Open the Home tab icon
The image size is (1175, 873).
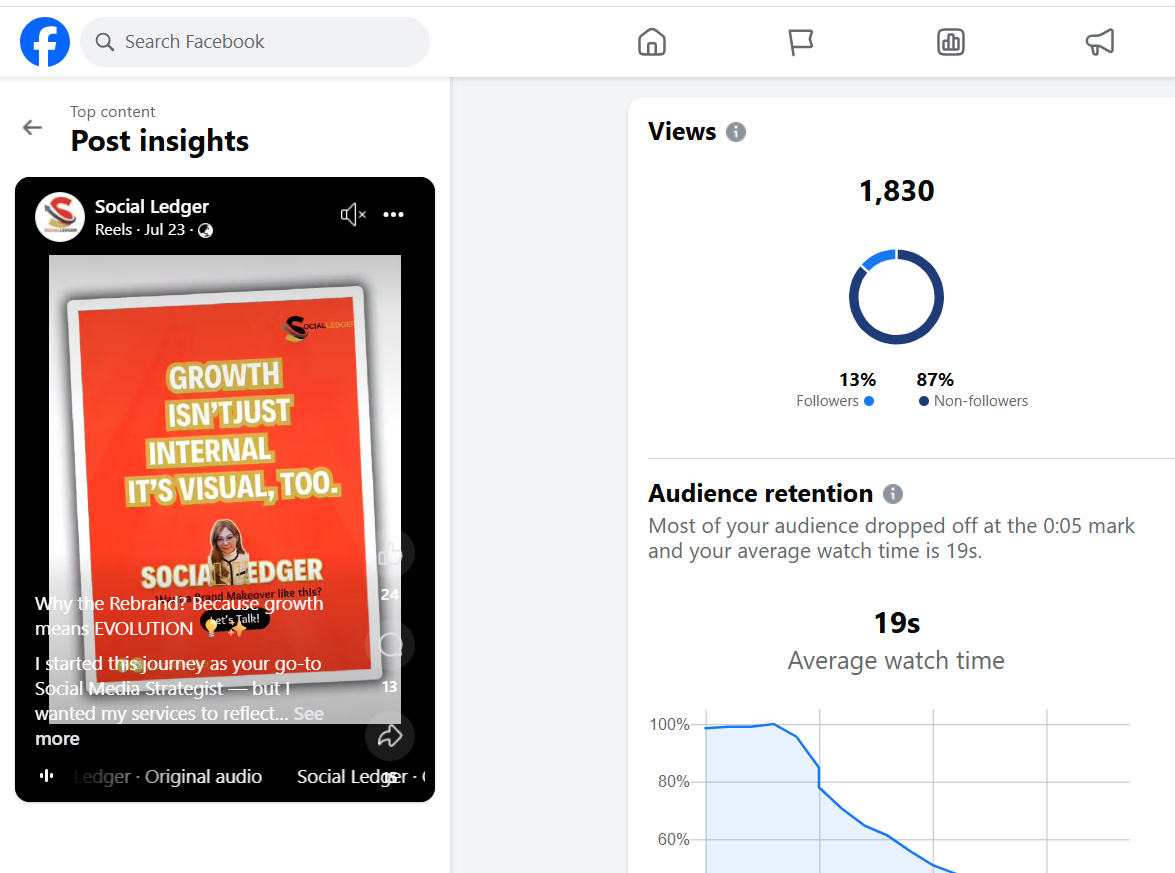[652, 42]
